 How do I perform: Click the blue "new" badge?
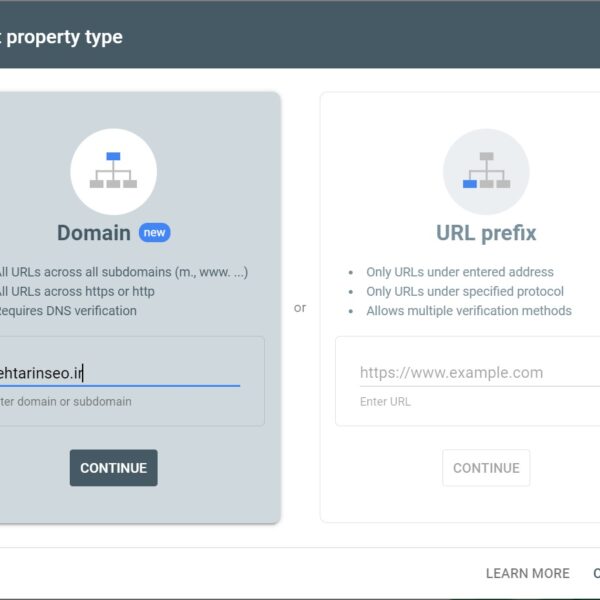coord(155,233)
